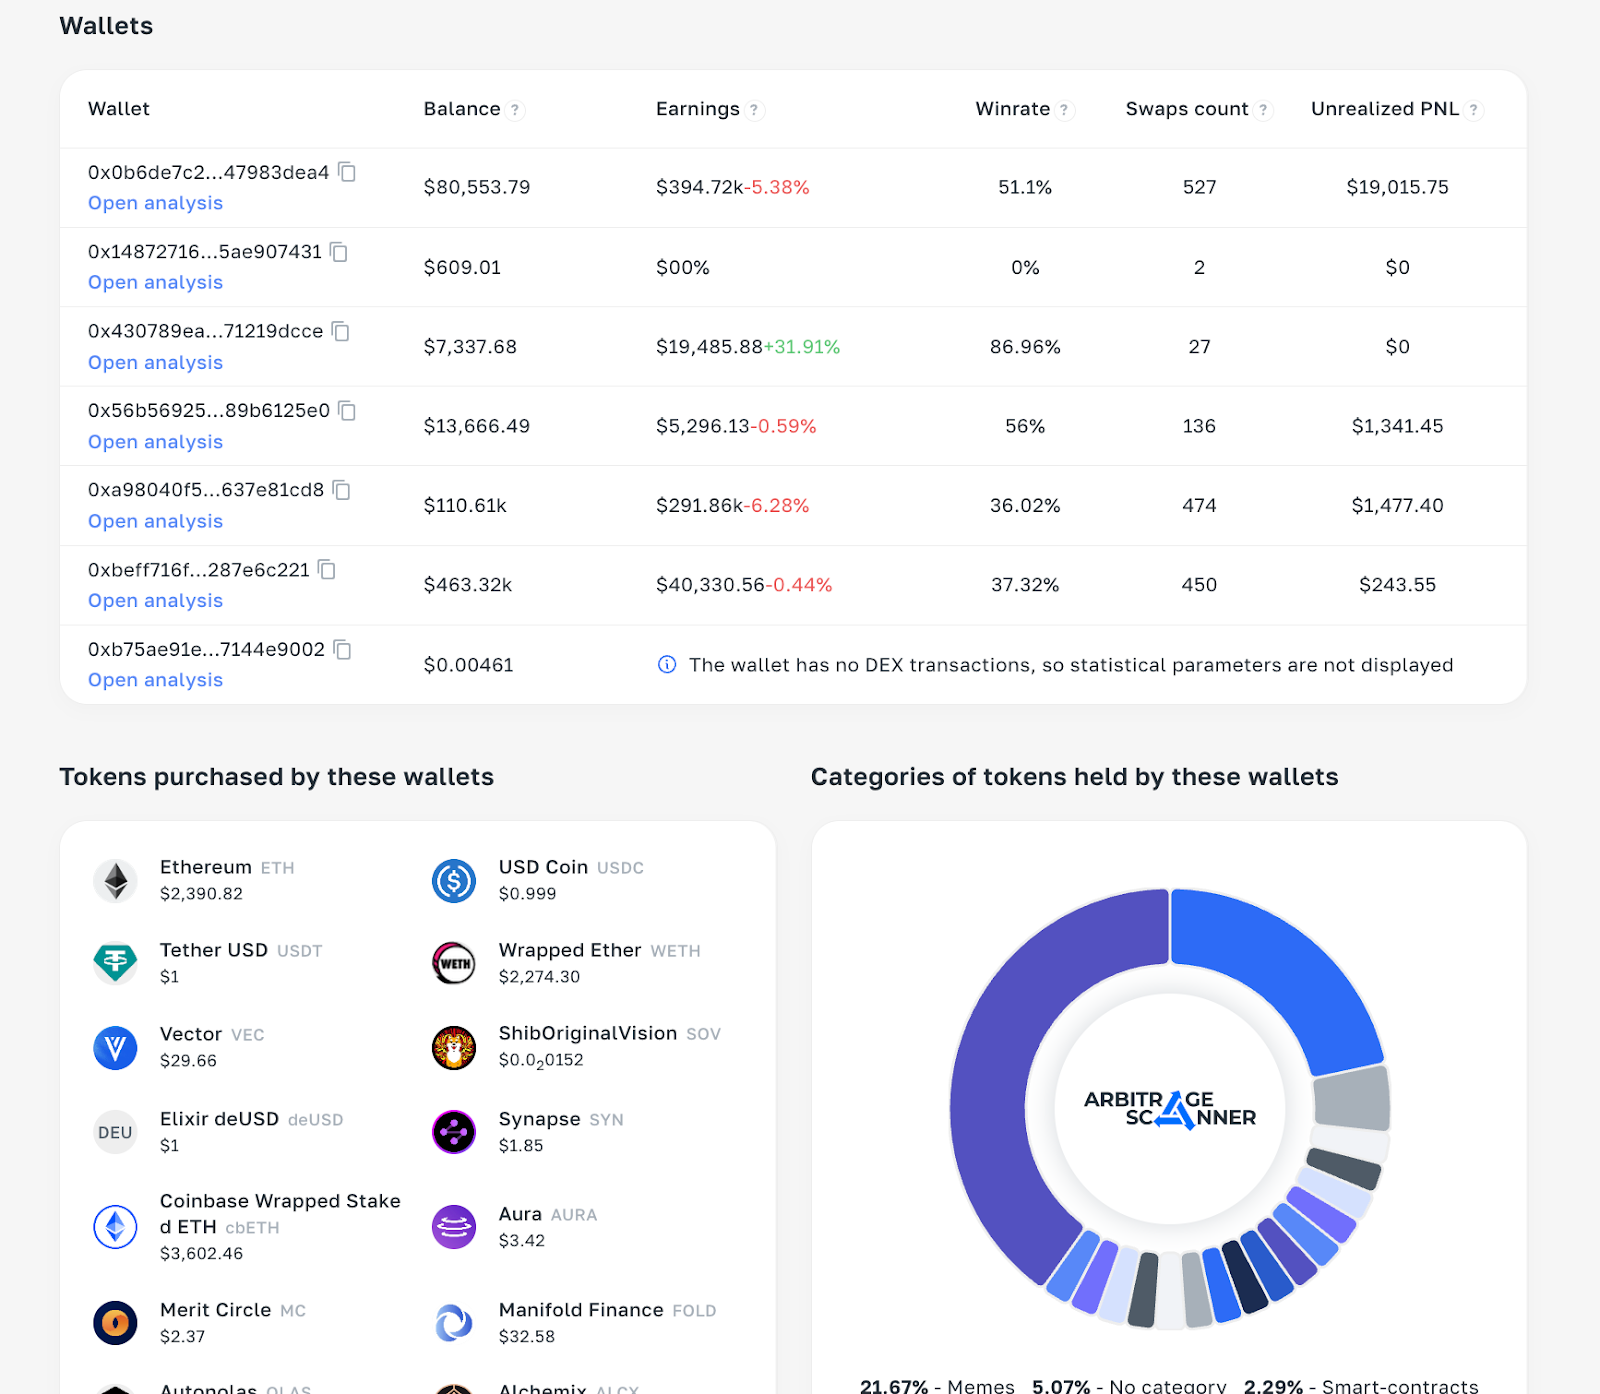Click the Merit Circle token name

tap(216, 1310)
